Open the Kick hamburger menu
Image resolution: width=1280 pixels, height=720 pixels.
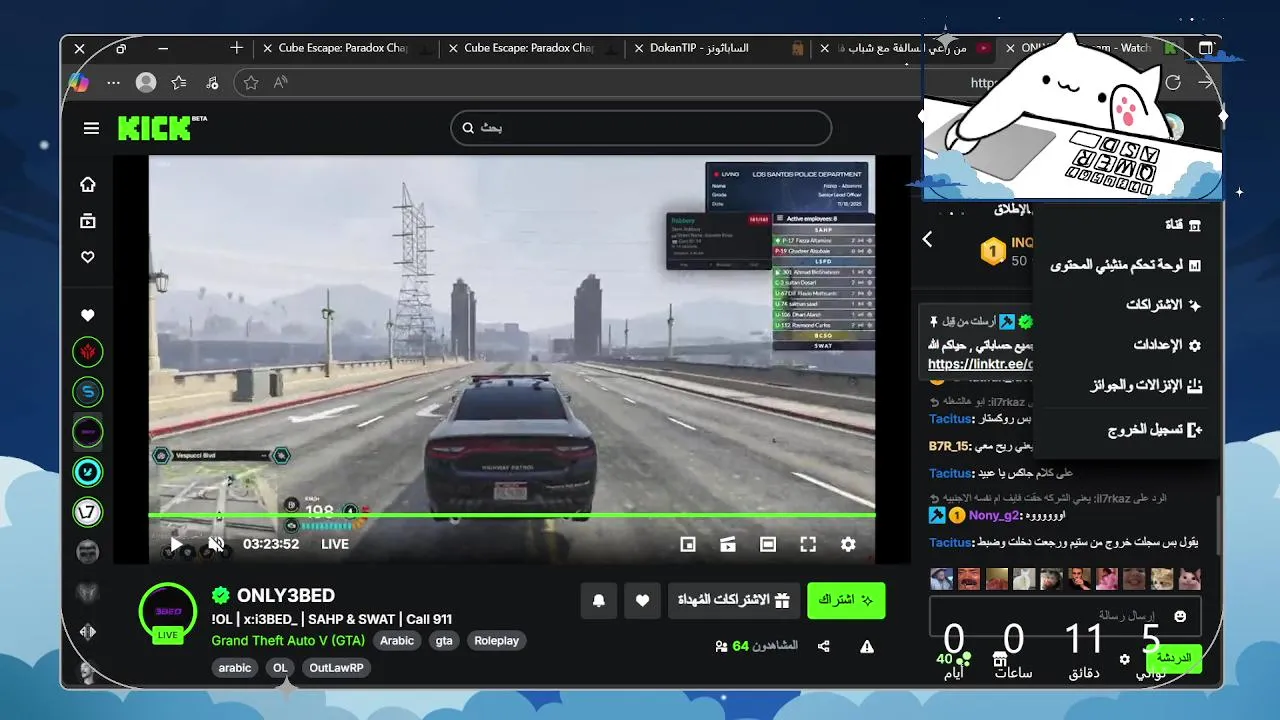[x=91, y=128]
